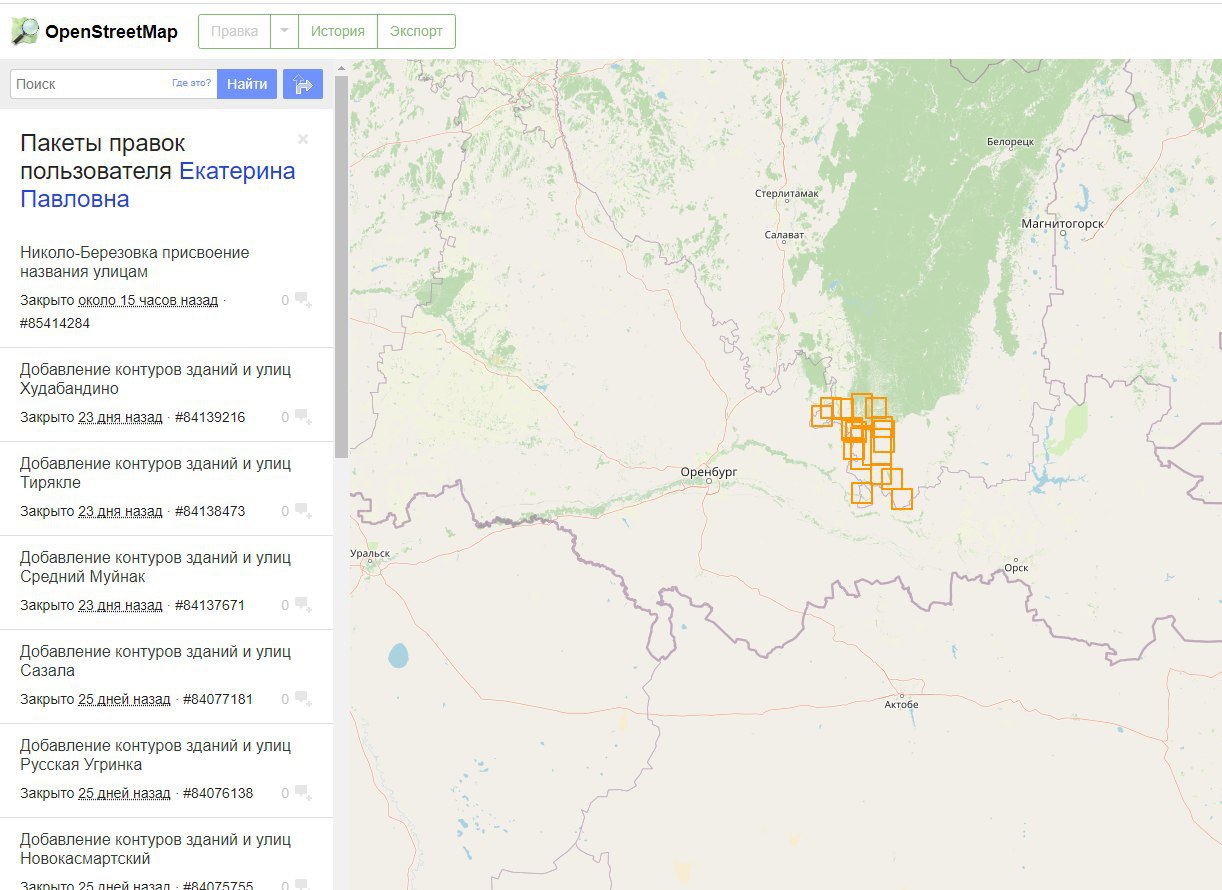
Task: Click '23 дня назад' timestamp for Худабандино
Action: coord(120,417)
